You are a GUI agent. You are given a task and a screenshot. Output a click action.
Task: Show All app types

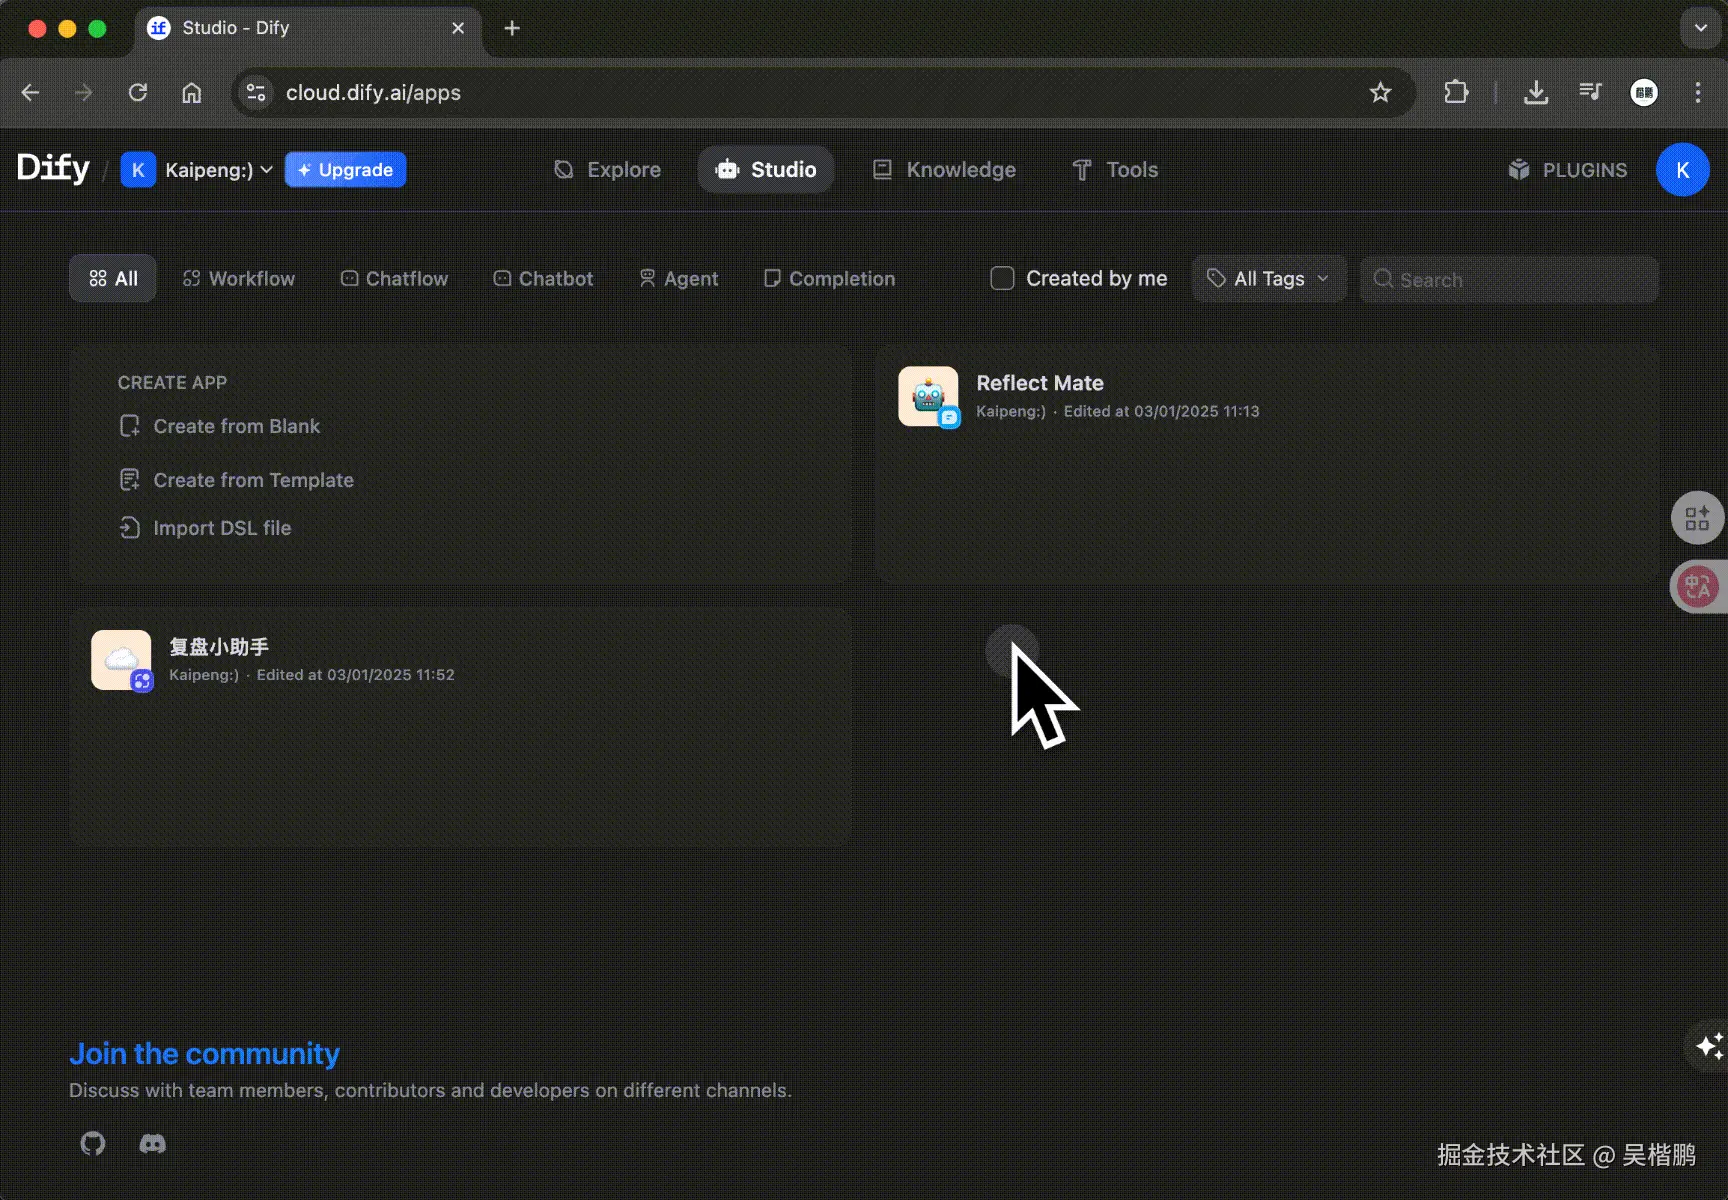pyautogui.click(x=113, y=279)
